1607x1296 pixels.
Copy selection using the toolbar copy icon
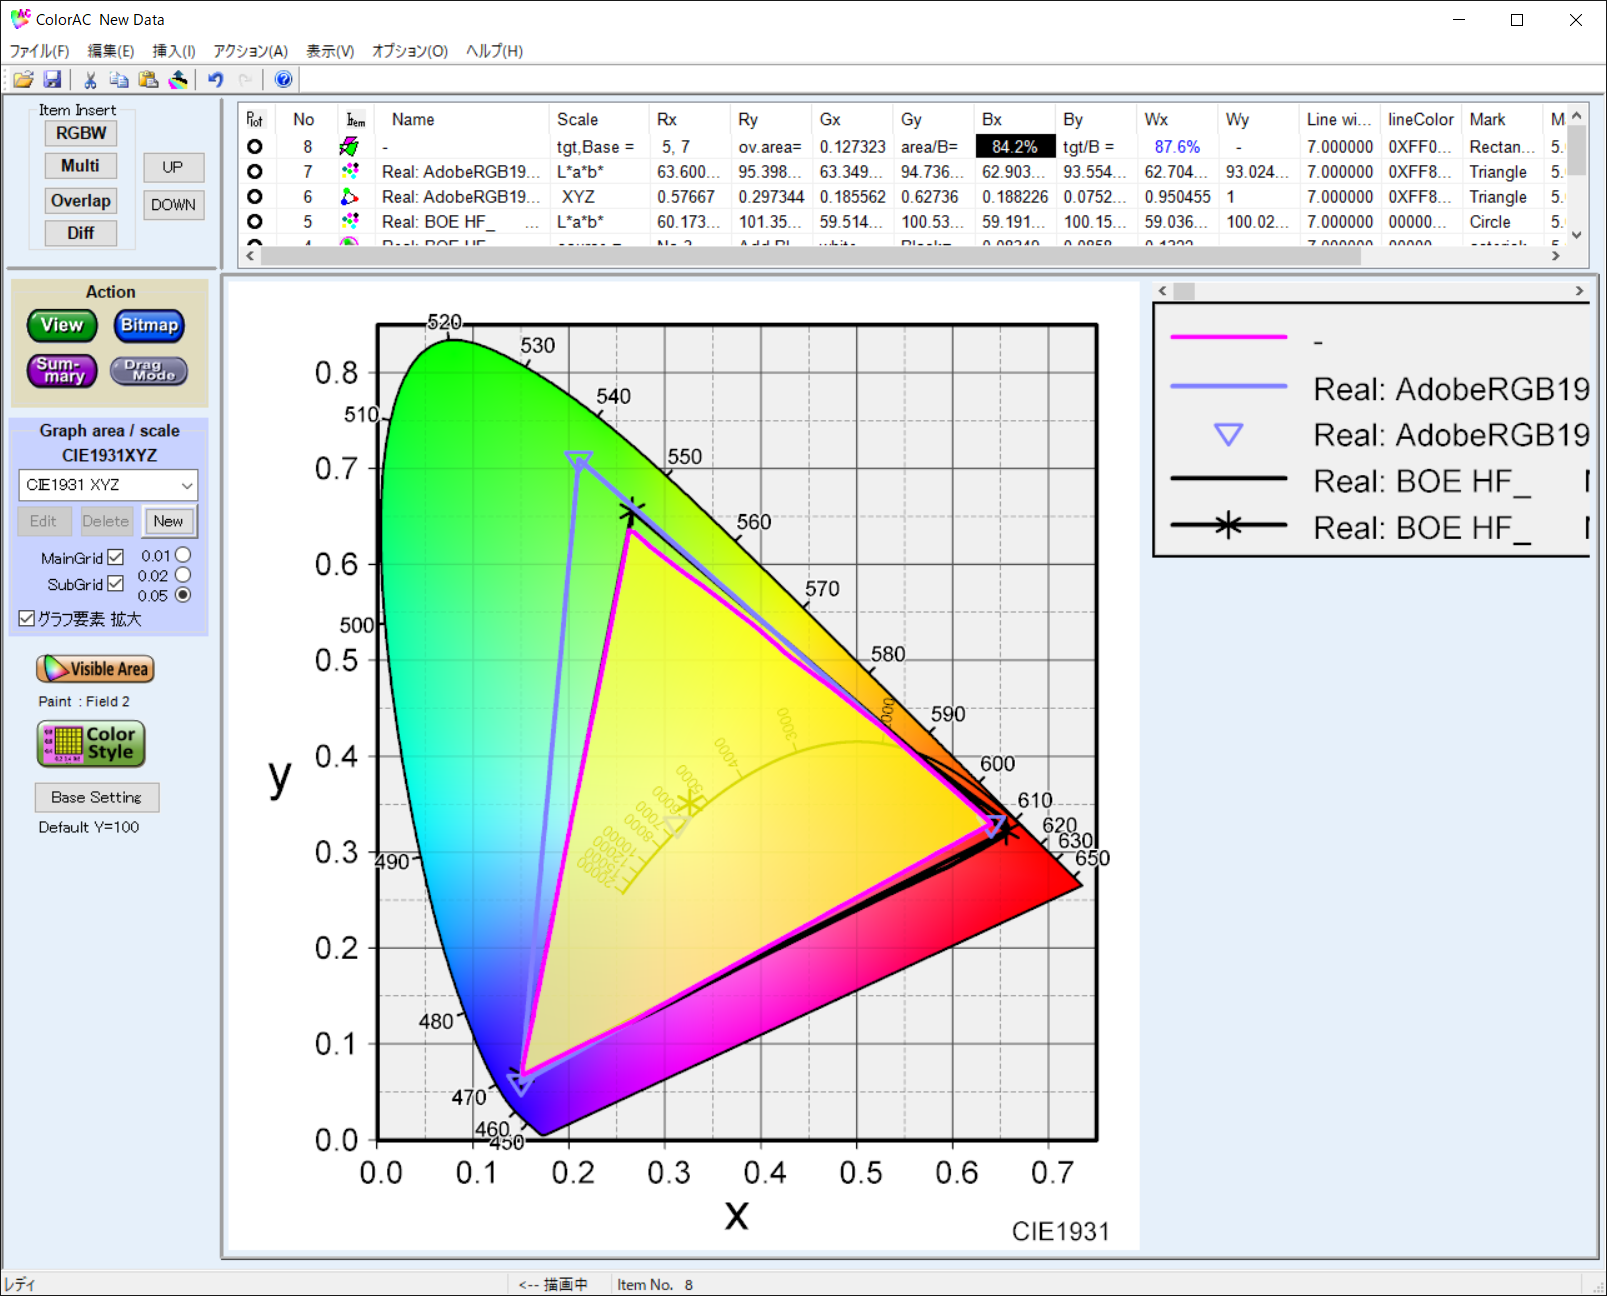pyautogui.click(x=119, y=79)
